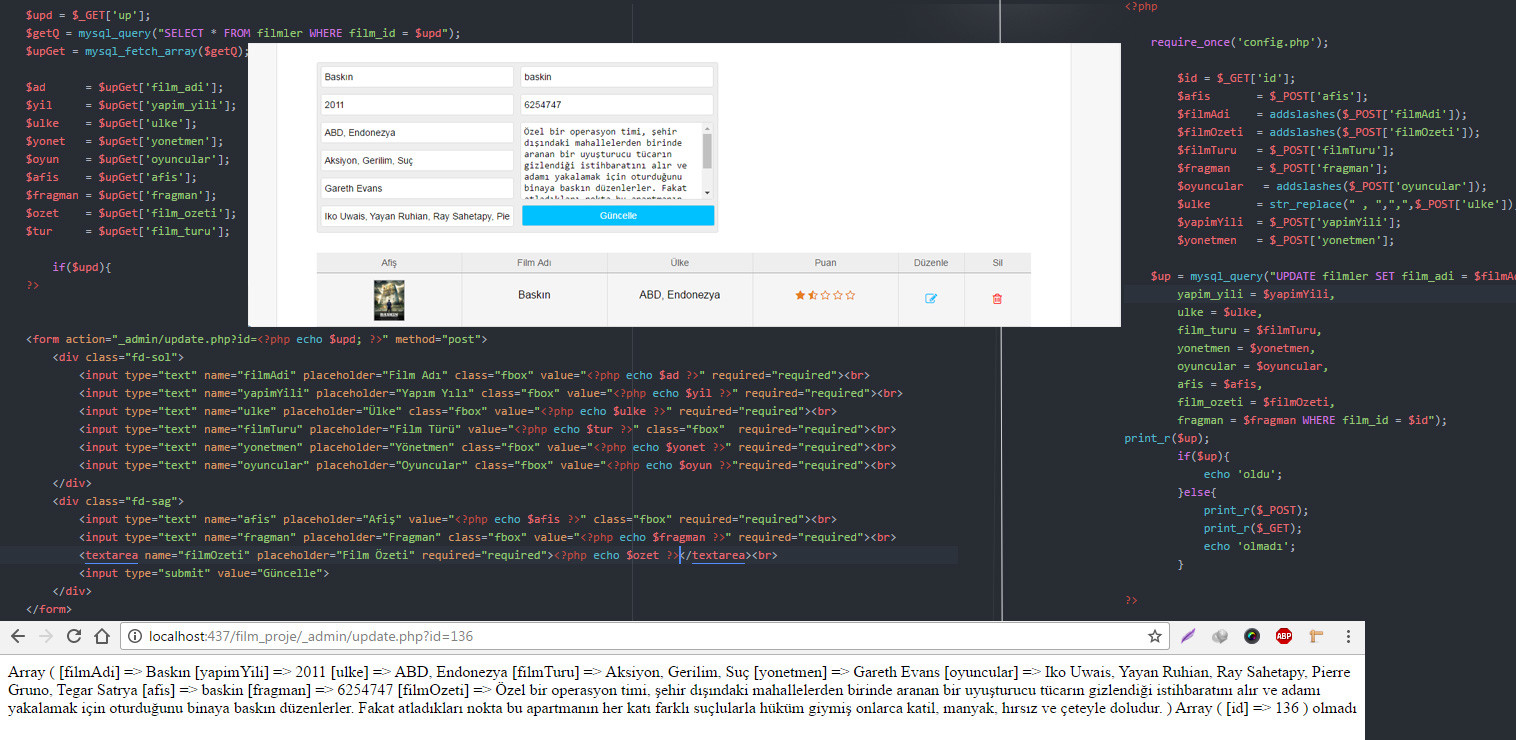Click the submit input code line
This screenshot has width=1516, height=740.
tap(205, 573)
